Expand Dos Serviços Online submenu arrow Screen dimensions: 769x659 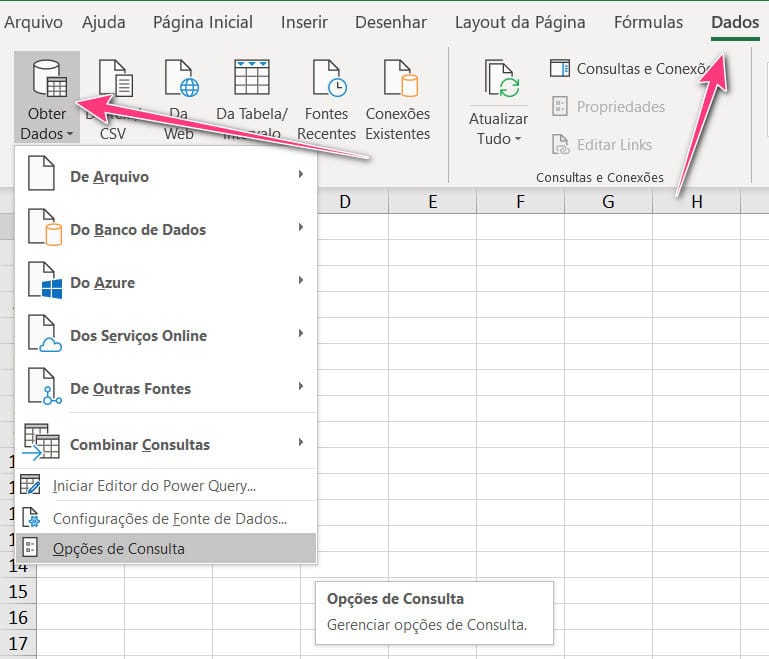301,333
